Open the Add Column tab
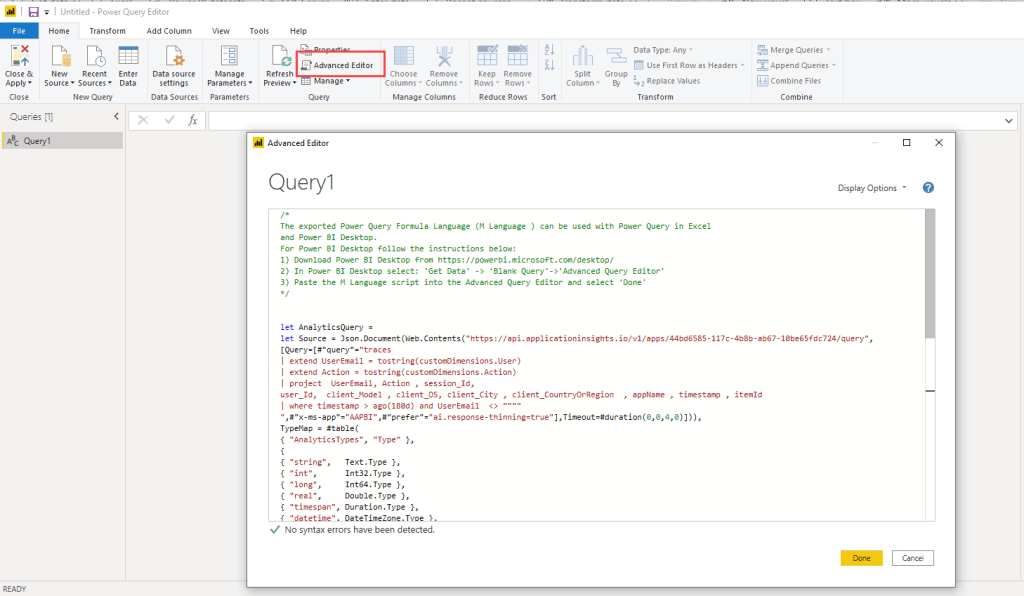The width and height of the screenshot is (1024, 596). (x=169, y=31)
